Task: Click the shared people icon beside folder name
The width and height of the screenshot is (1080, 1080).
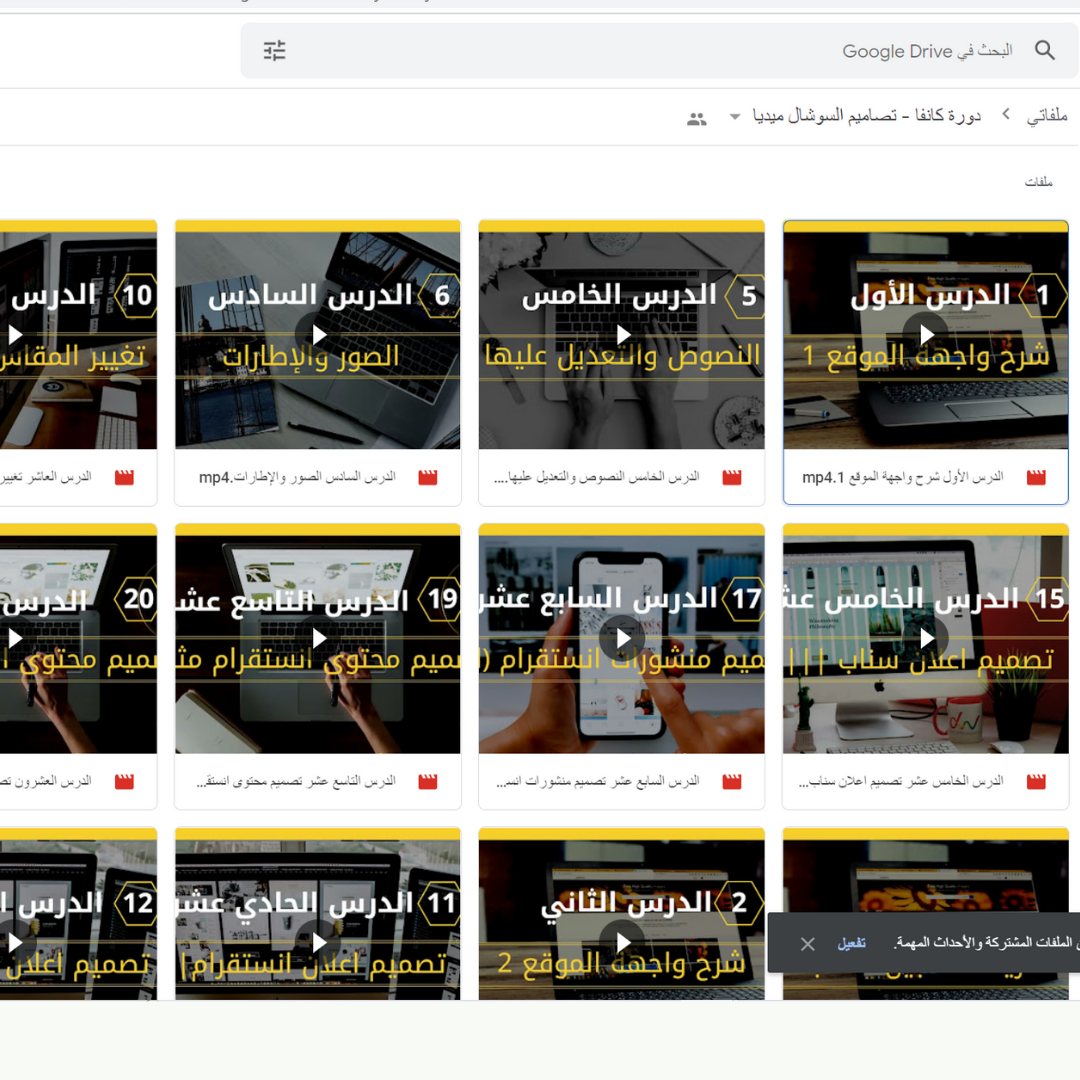Action: (x=697, y=119)
